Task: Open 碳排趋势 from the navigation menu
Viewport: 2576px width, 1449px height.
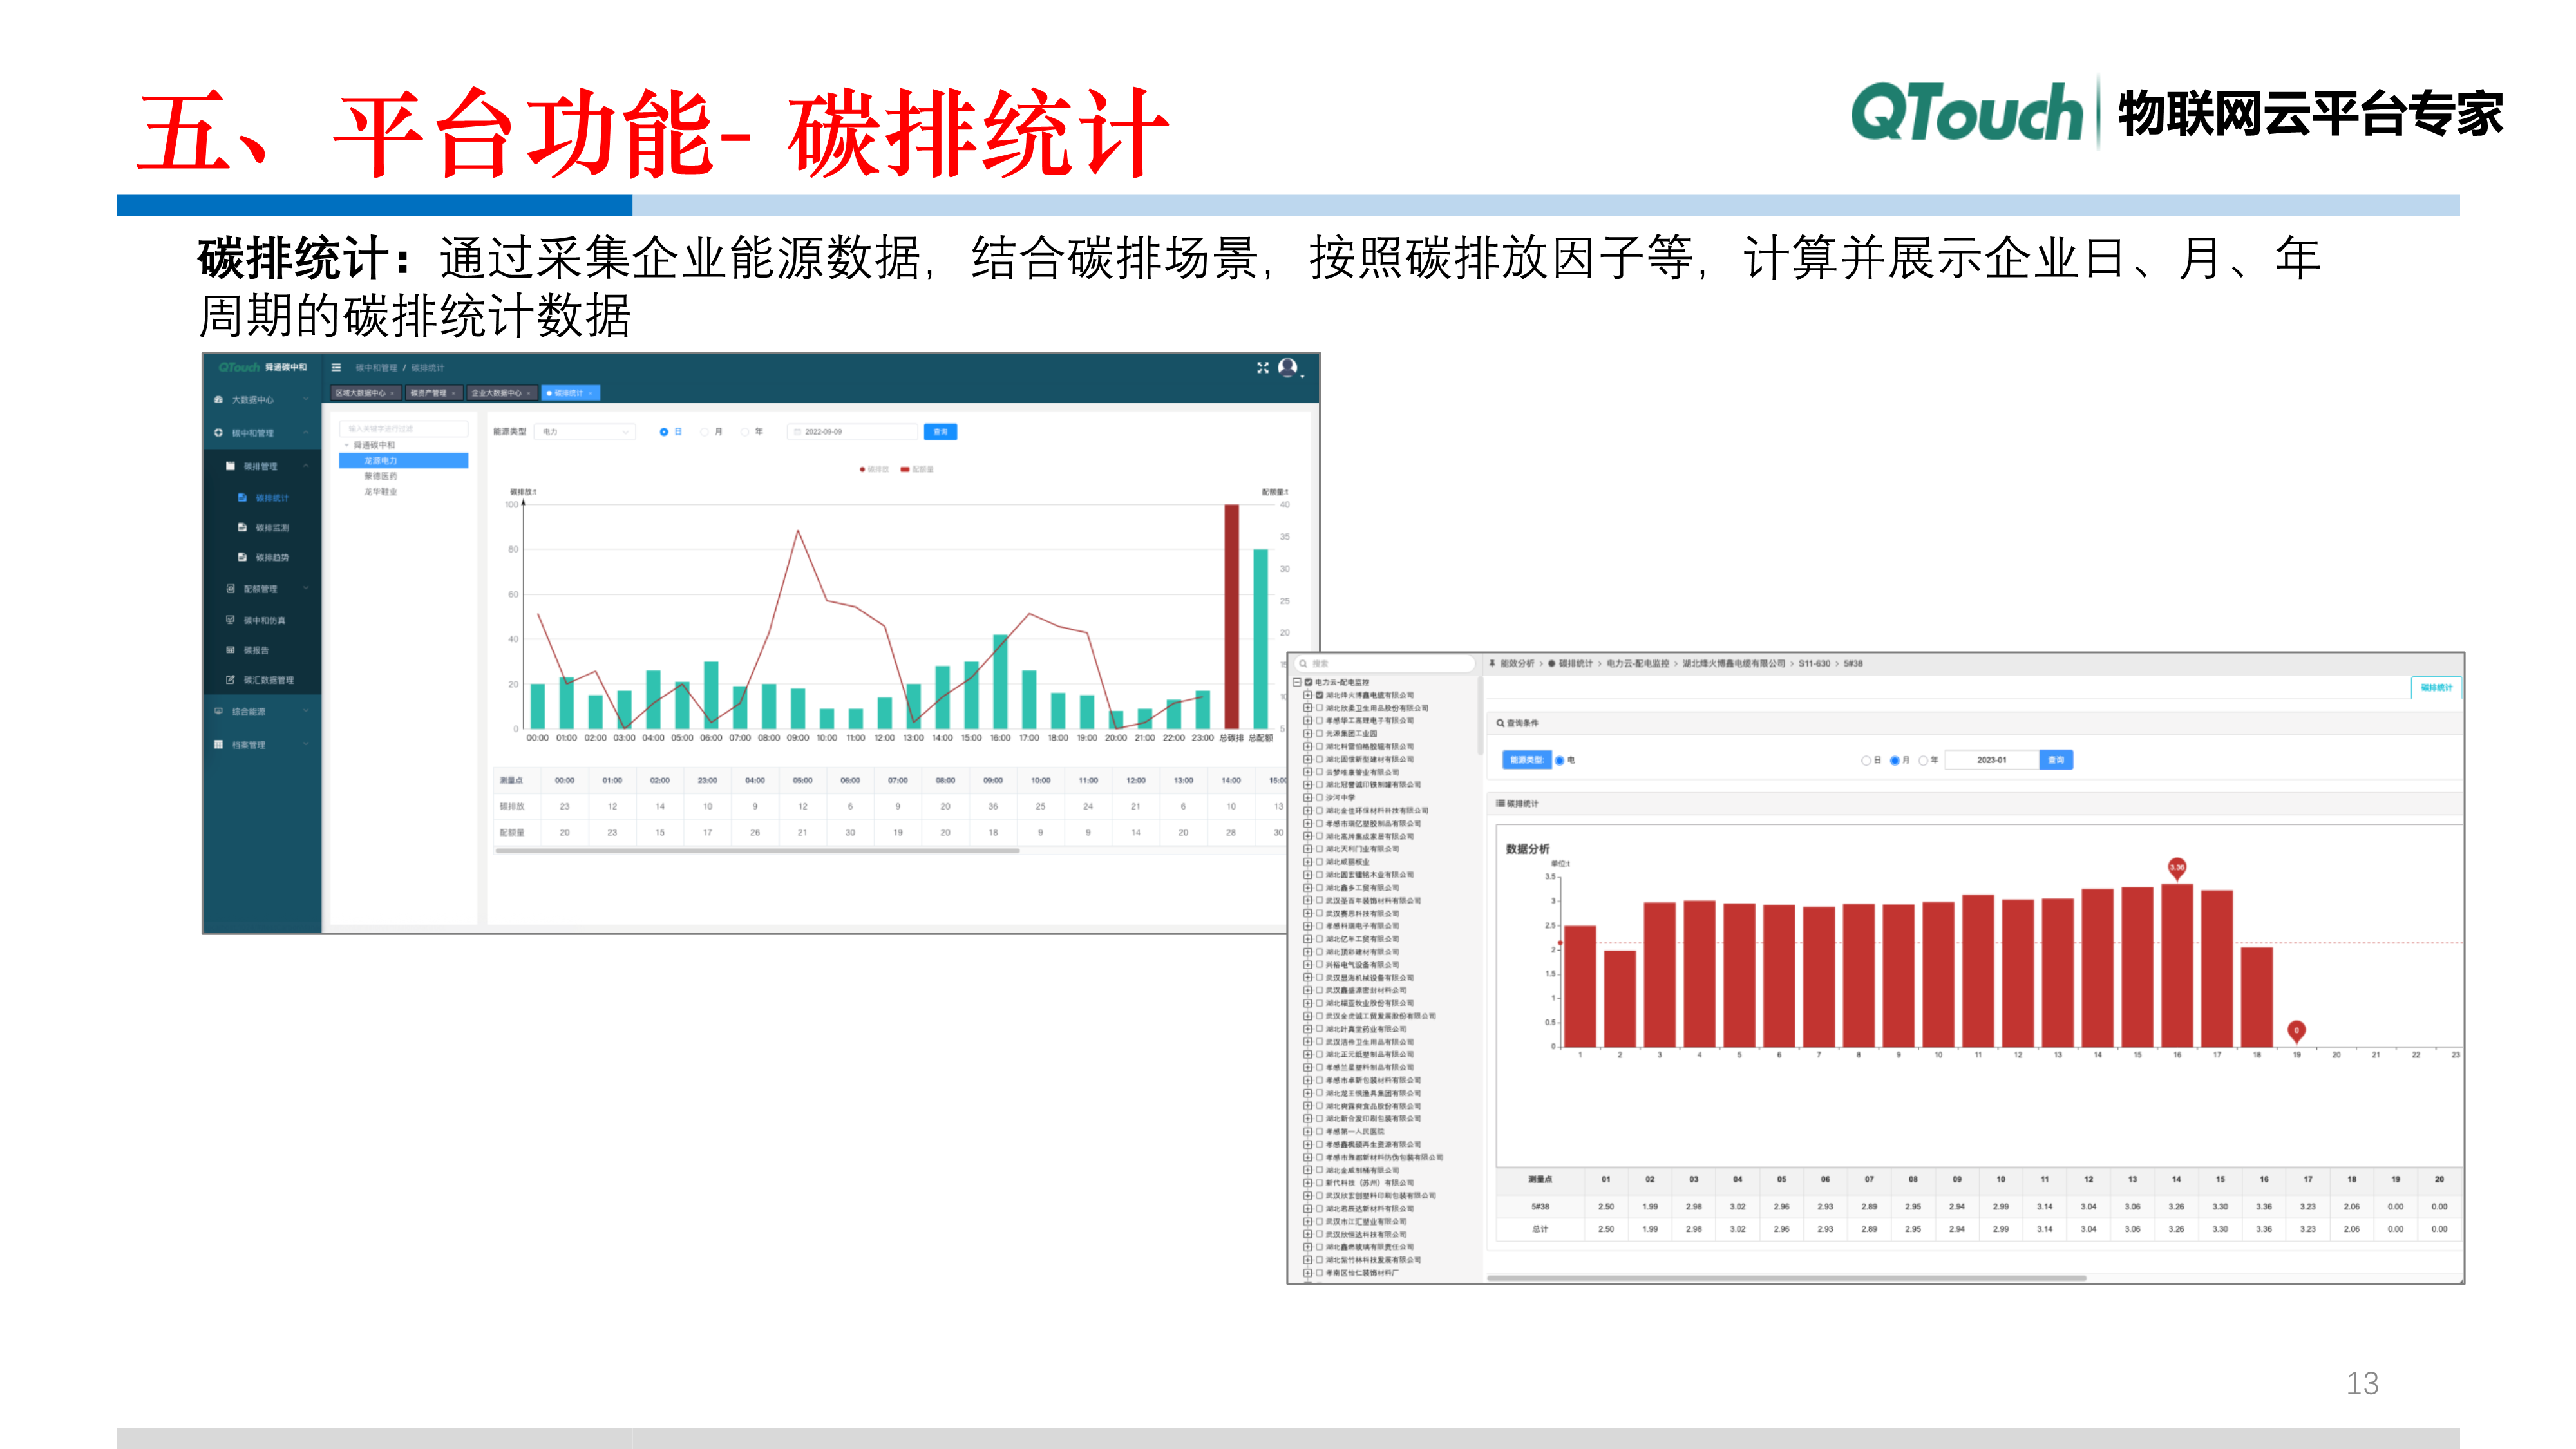Action: pos(273,558)
